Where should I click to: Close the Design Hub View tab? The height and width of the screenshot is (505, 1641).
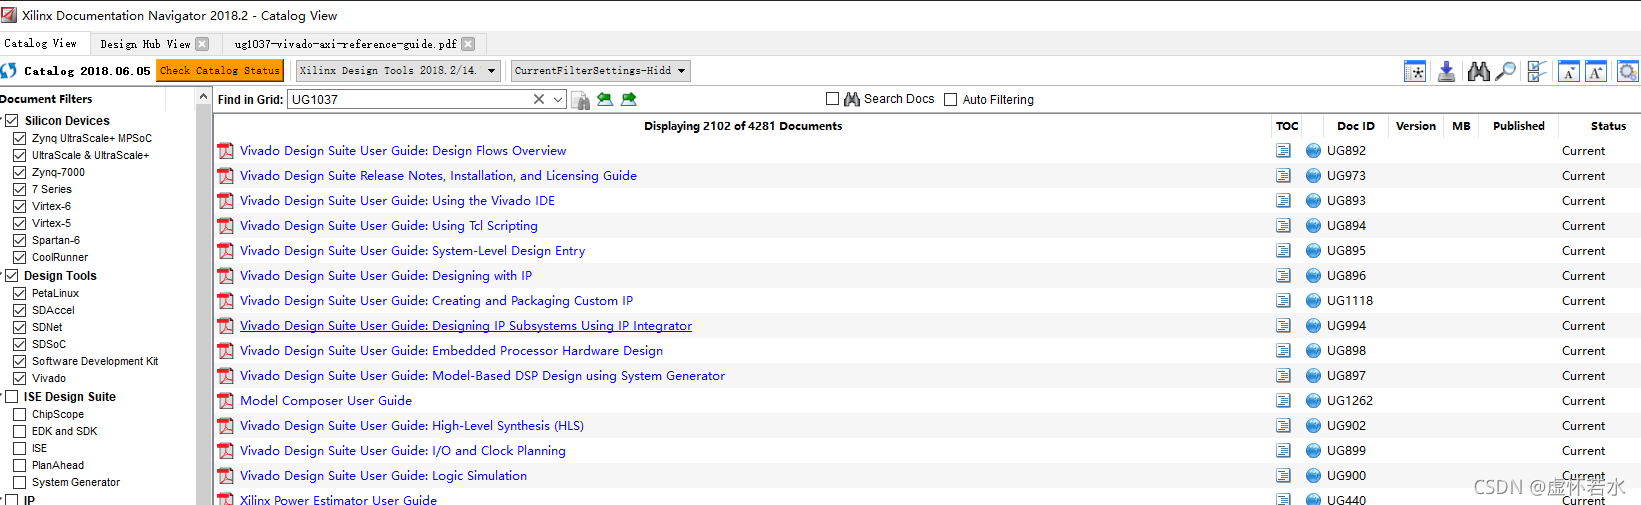pos(202,44)
